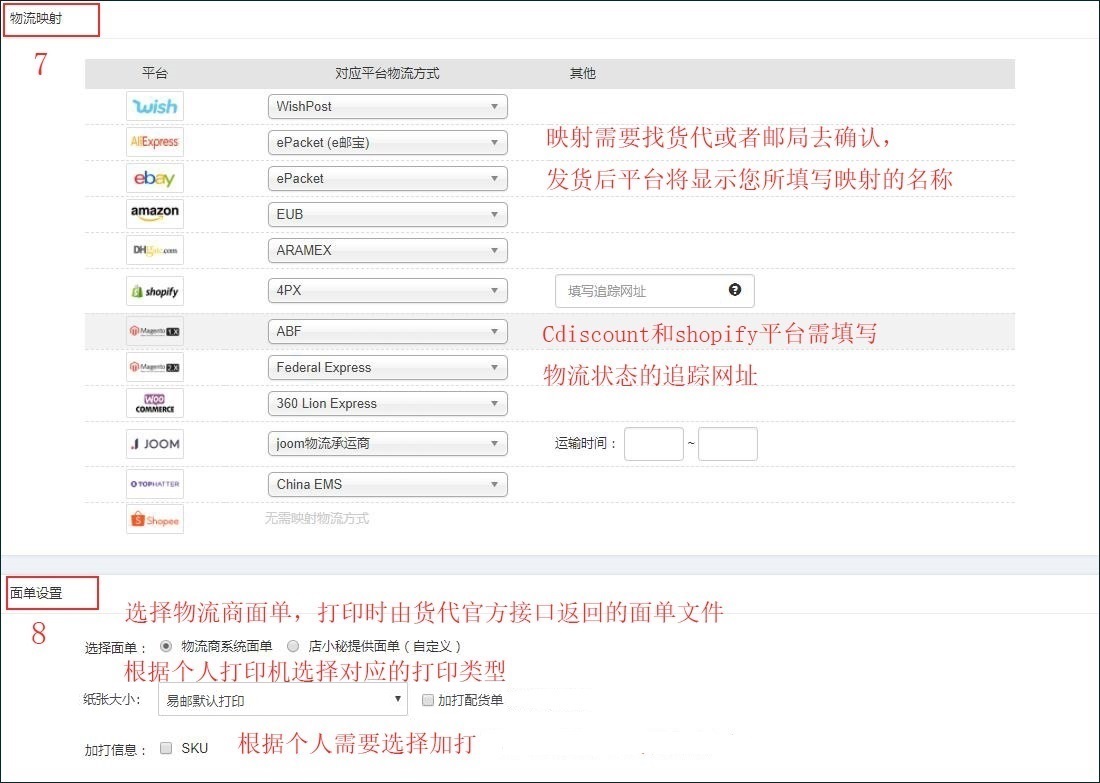The image size is (1100, 783).
Task: Click the Magento 1.X platform logo
Action: [155, 331]
